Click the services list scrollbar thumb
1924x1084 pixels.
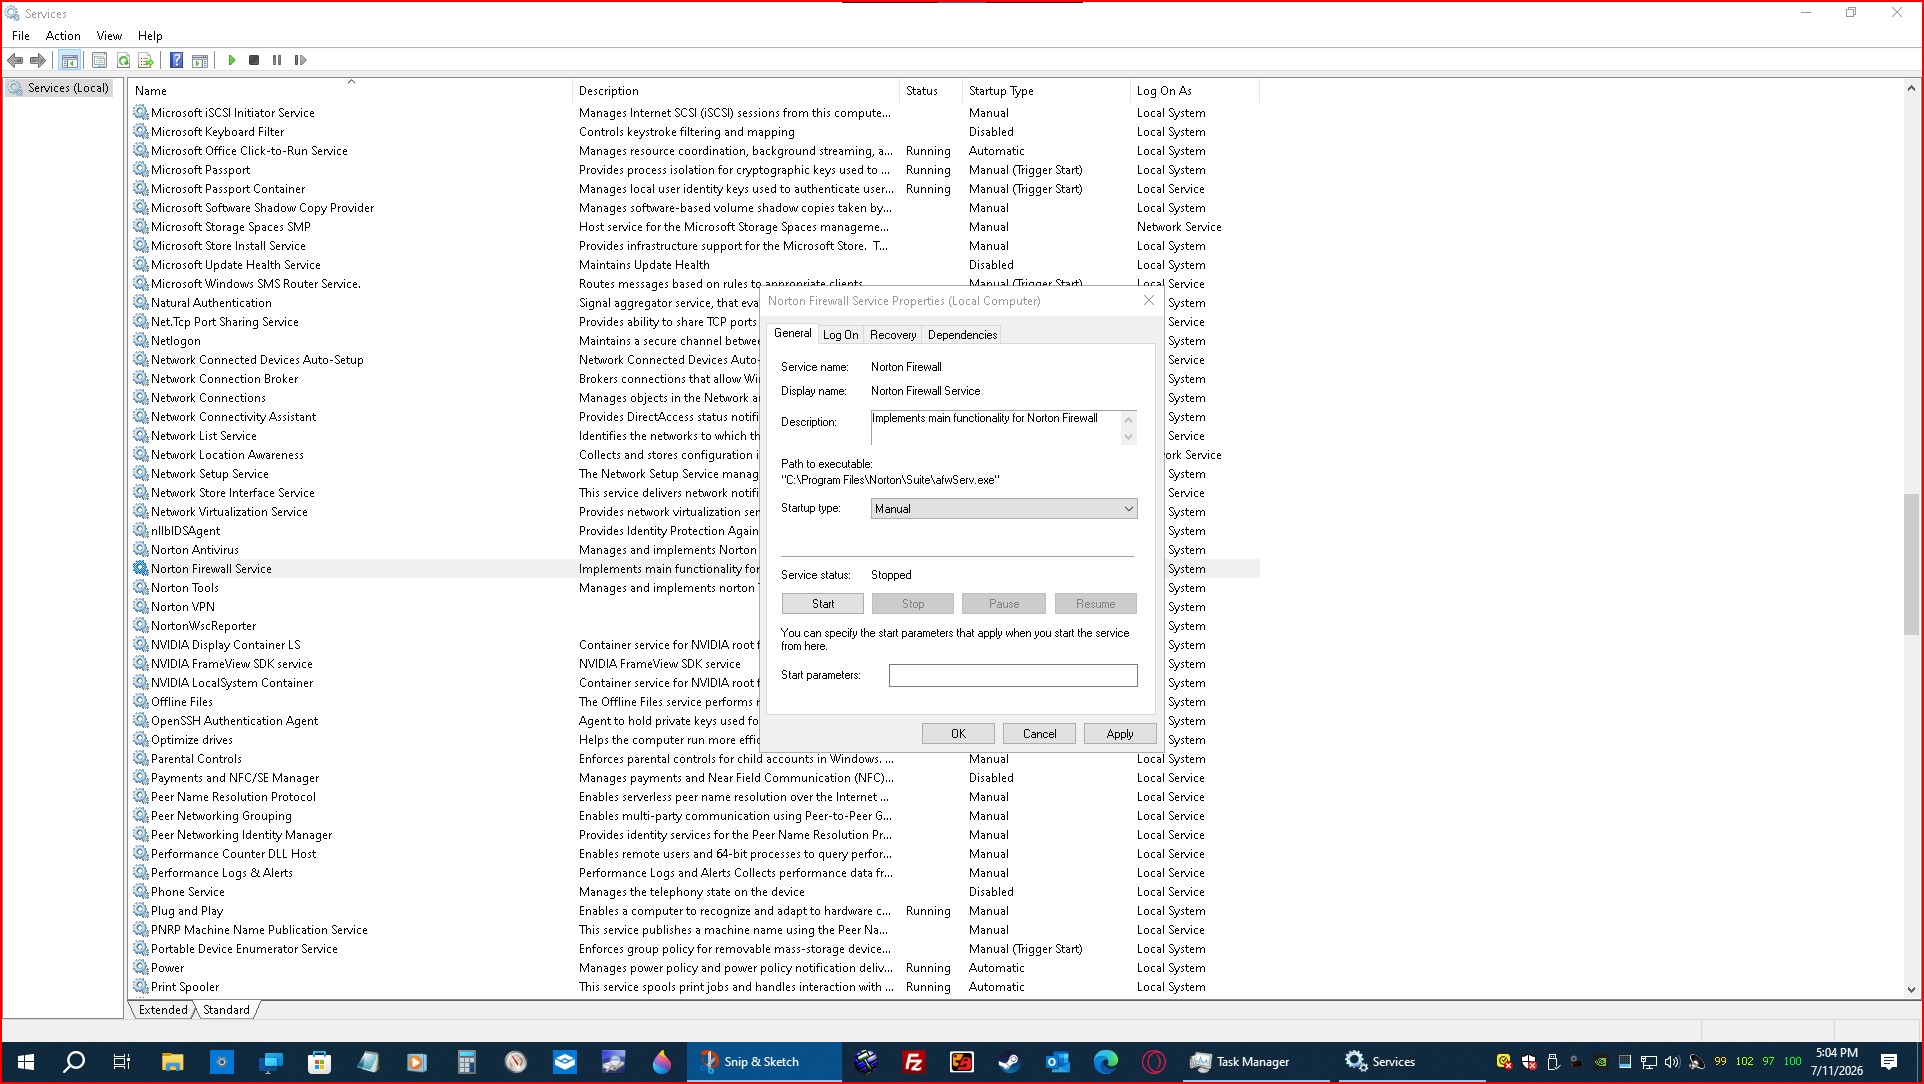coord(1911,564)
